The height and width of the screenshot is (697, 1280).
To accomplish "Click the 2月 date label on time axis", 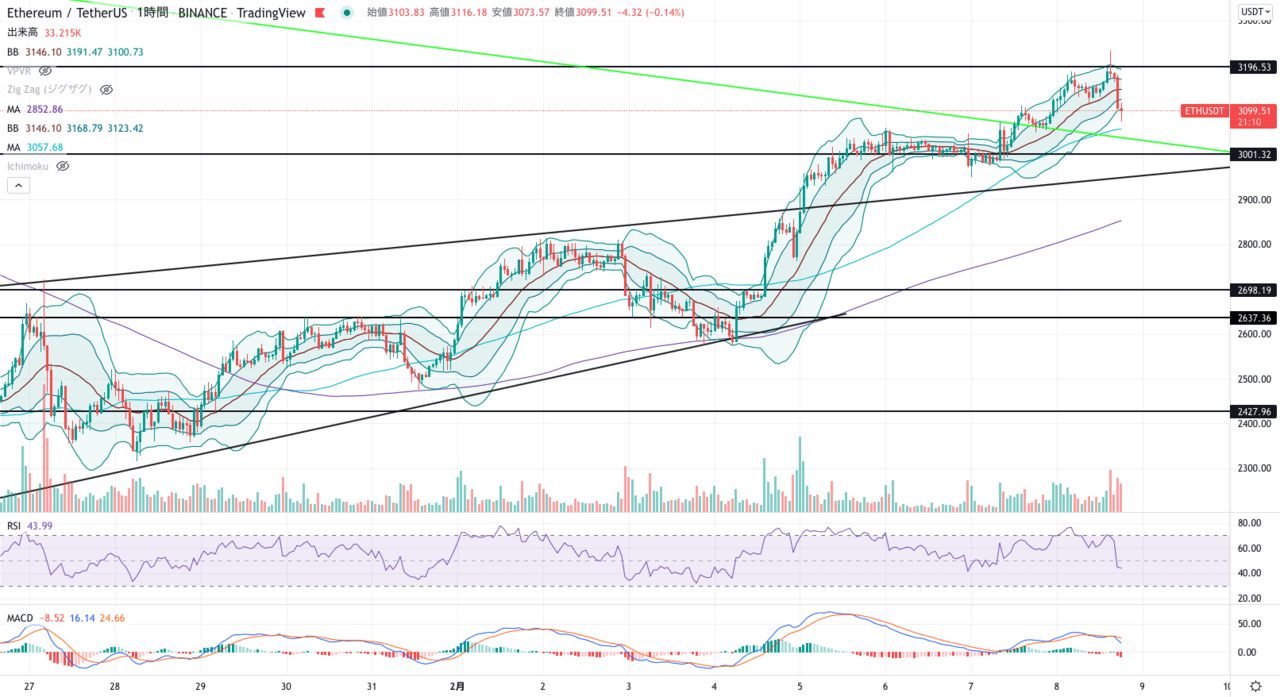I will click(457, 686).
